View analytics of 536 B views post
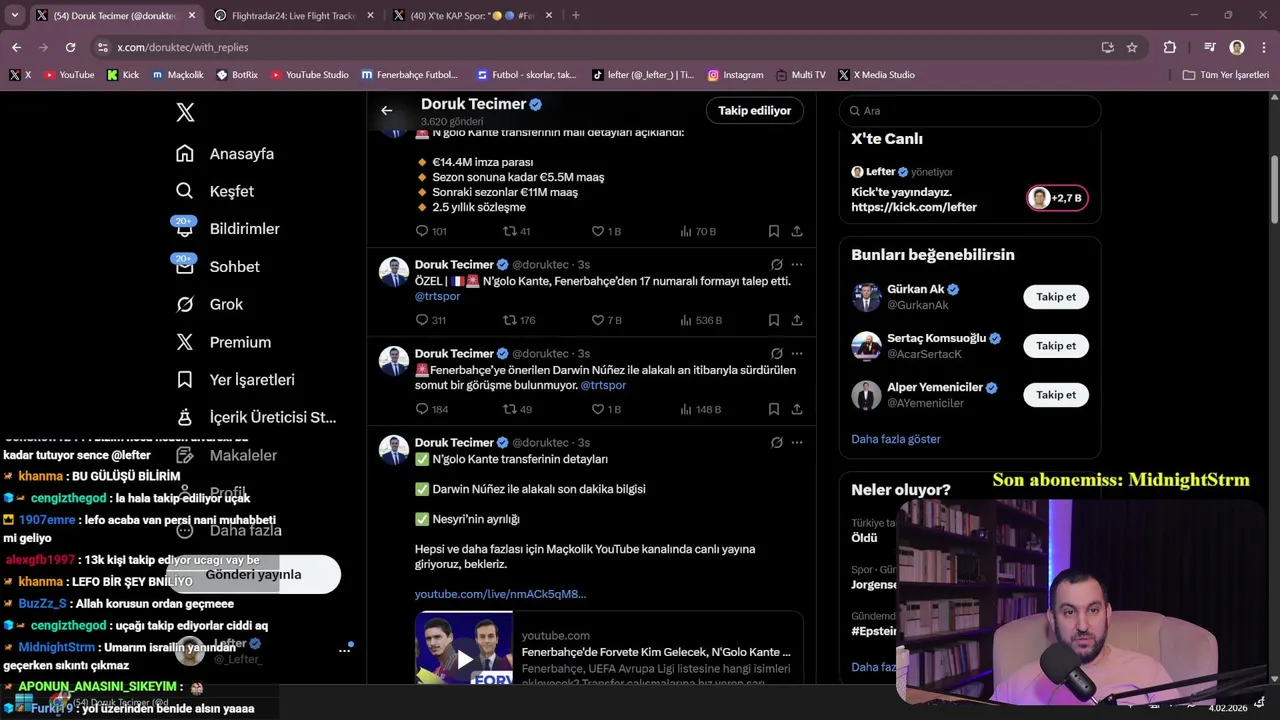This screenshot has height=720, width=1280. click(701, 320)
